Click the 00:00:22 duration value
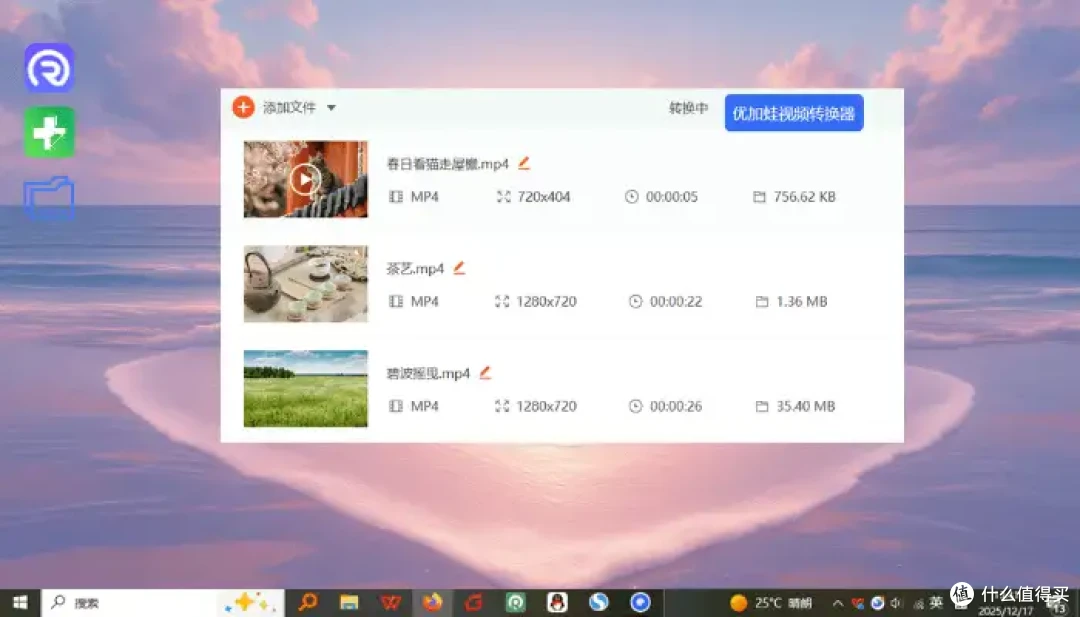This screenshot has height=617, width=1080. (x=676, y=302)
